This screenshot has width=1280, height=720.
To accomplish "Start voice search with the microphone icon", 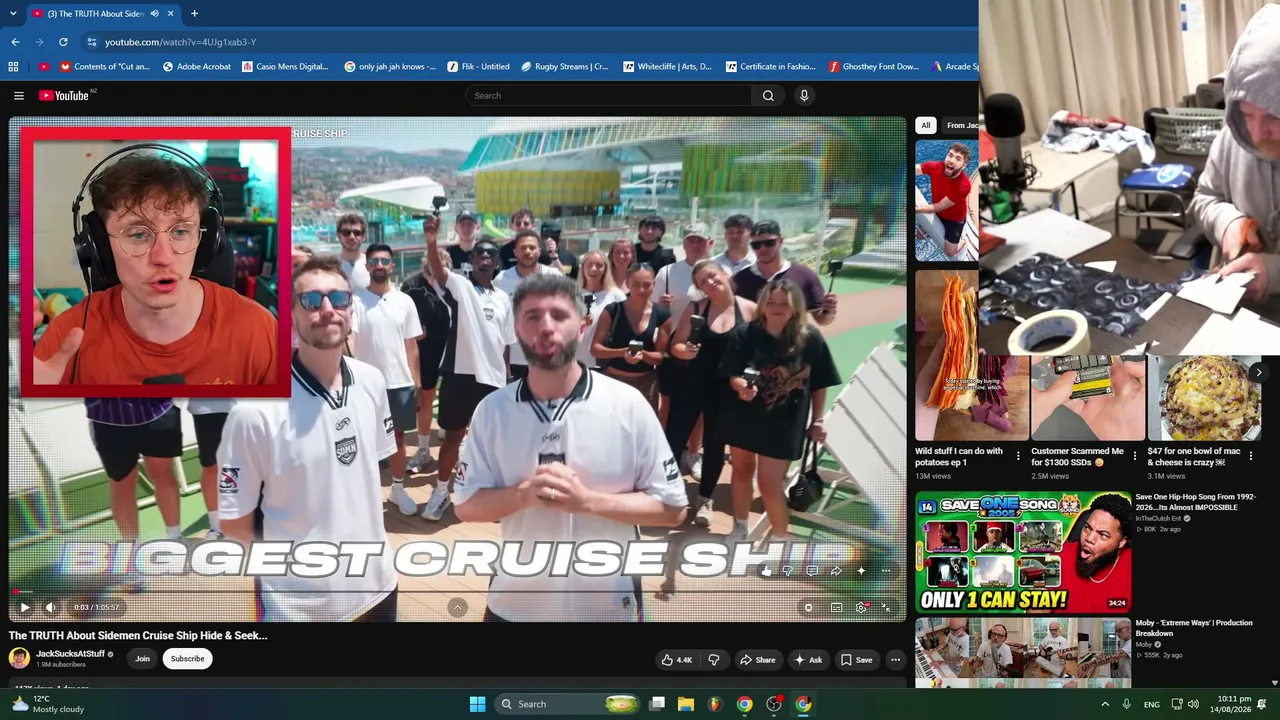I will click(804, 96).
